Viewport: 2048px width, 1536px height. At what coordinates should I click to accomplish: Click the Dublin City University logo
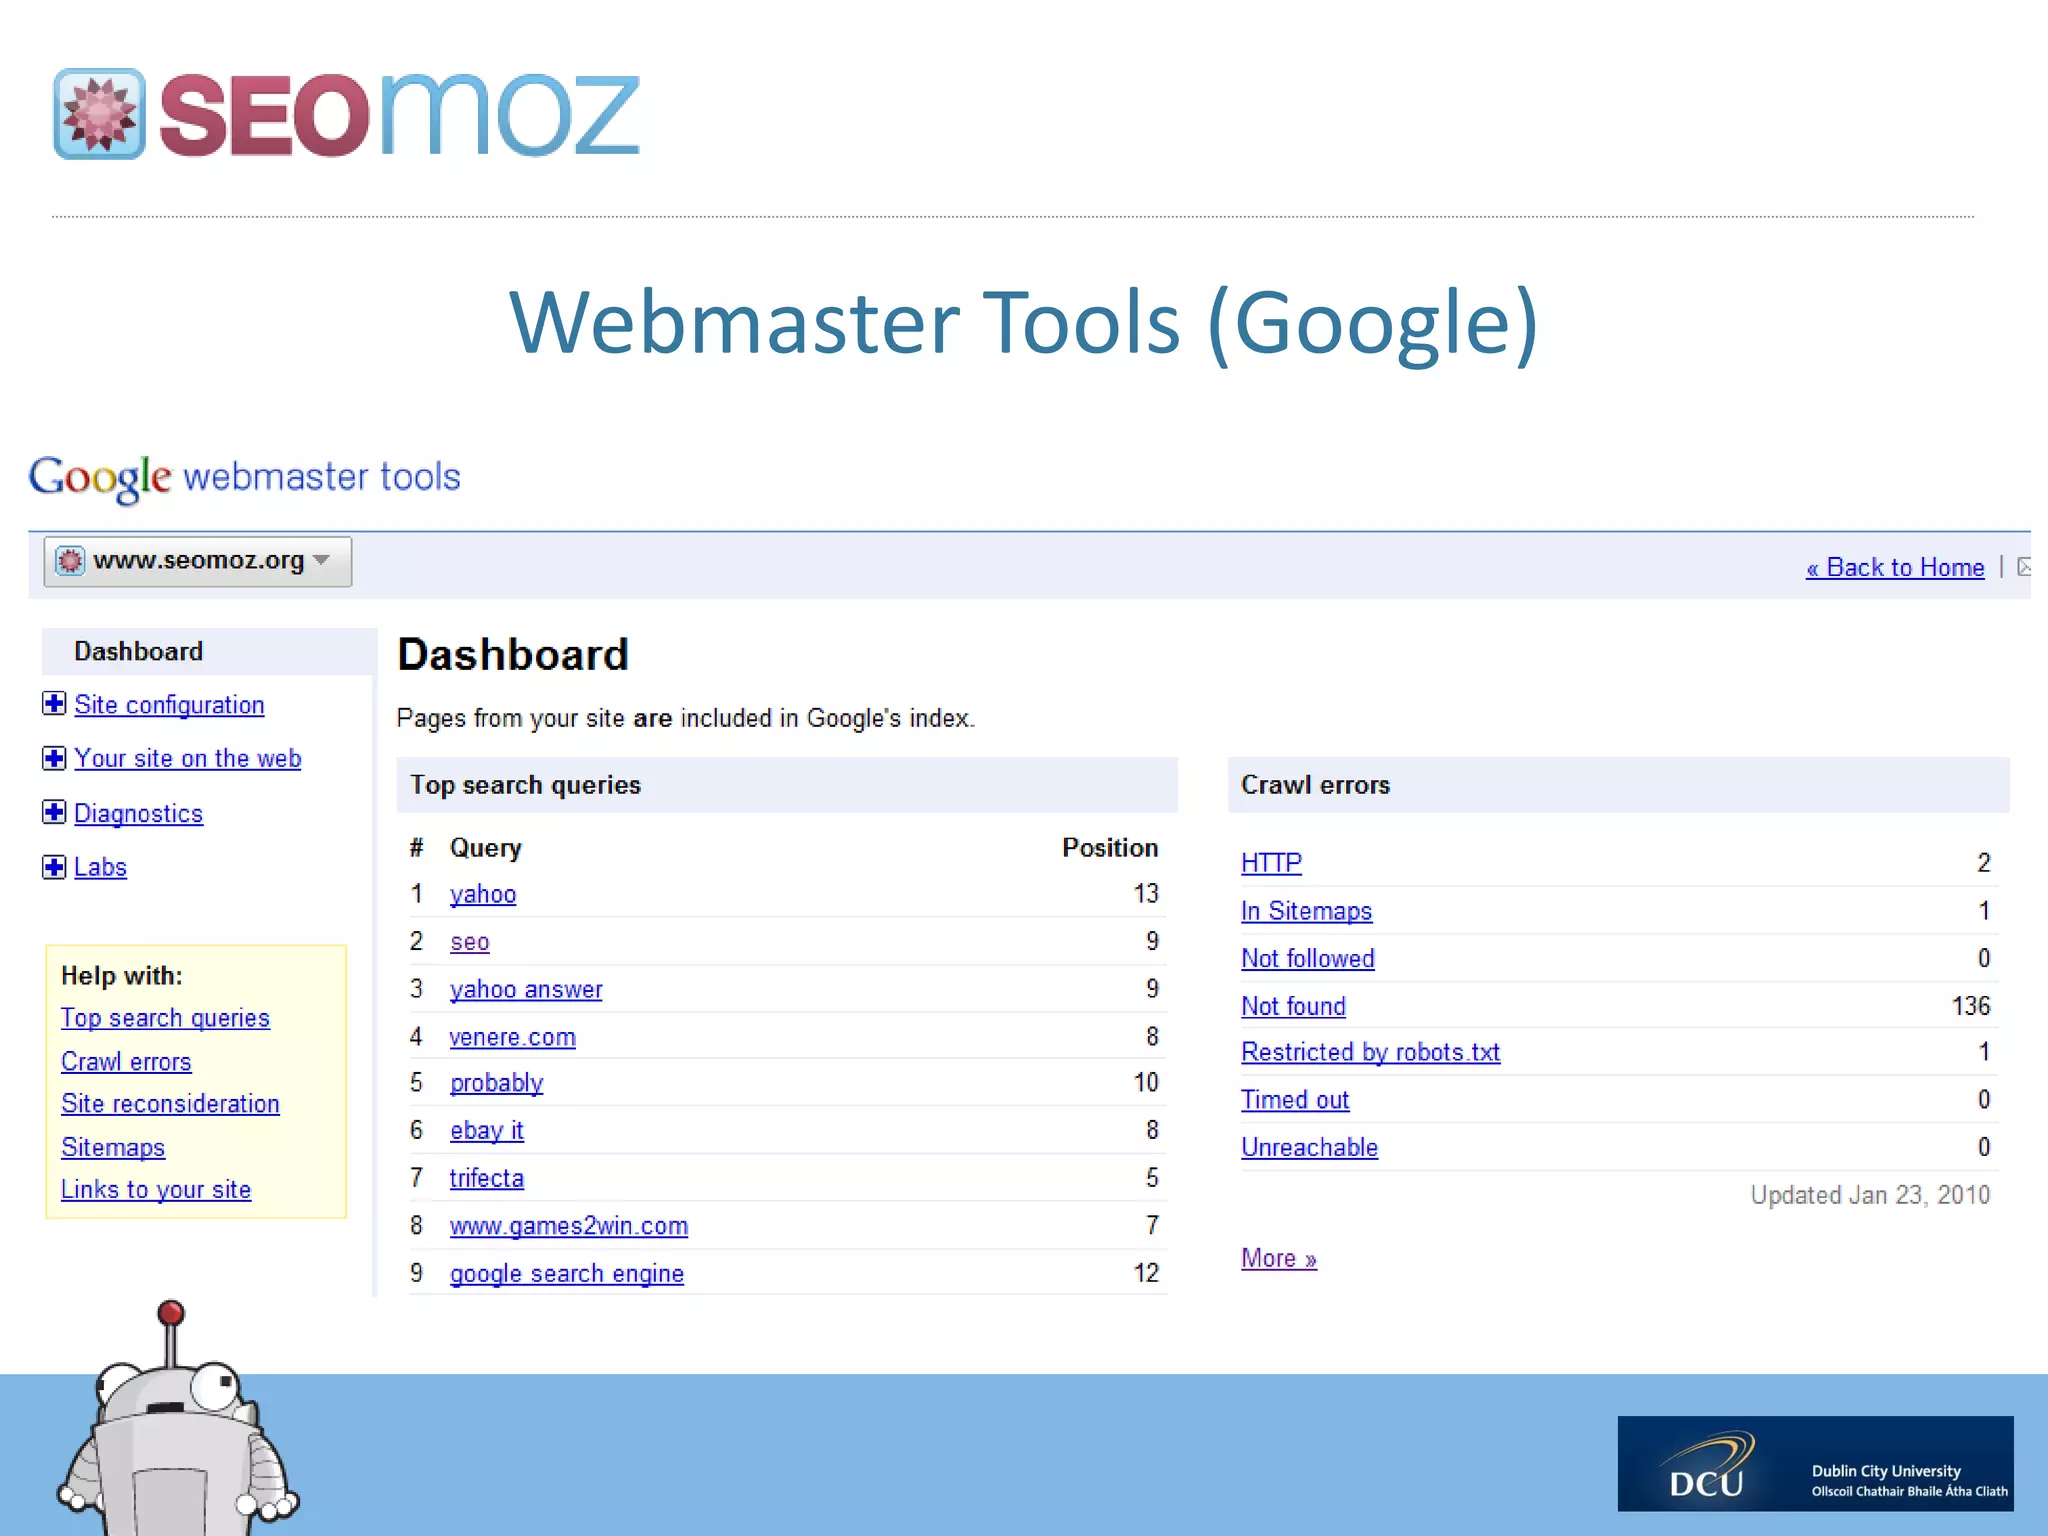[1815, 1463]
